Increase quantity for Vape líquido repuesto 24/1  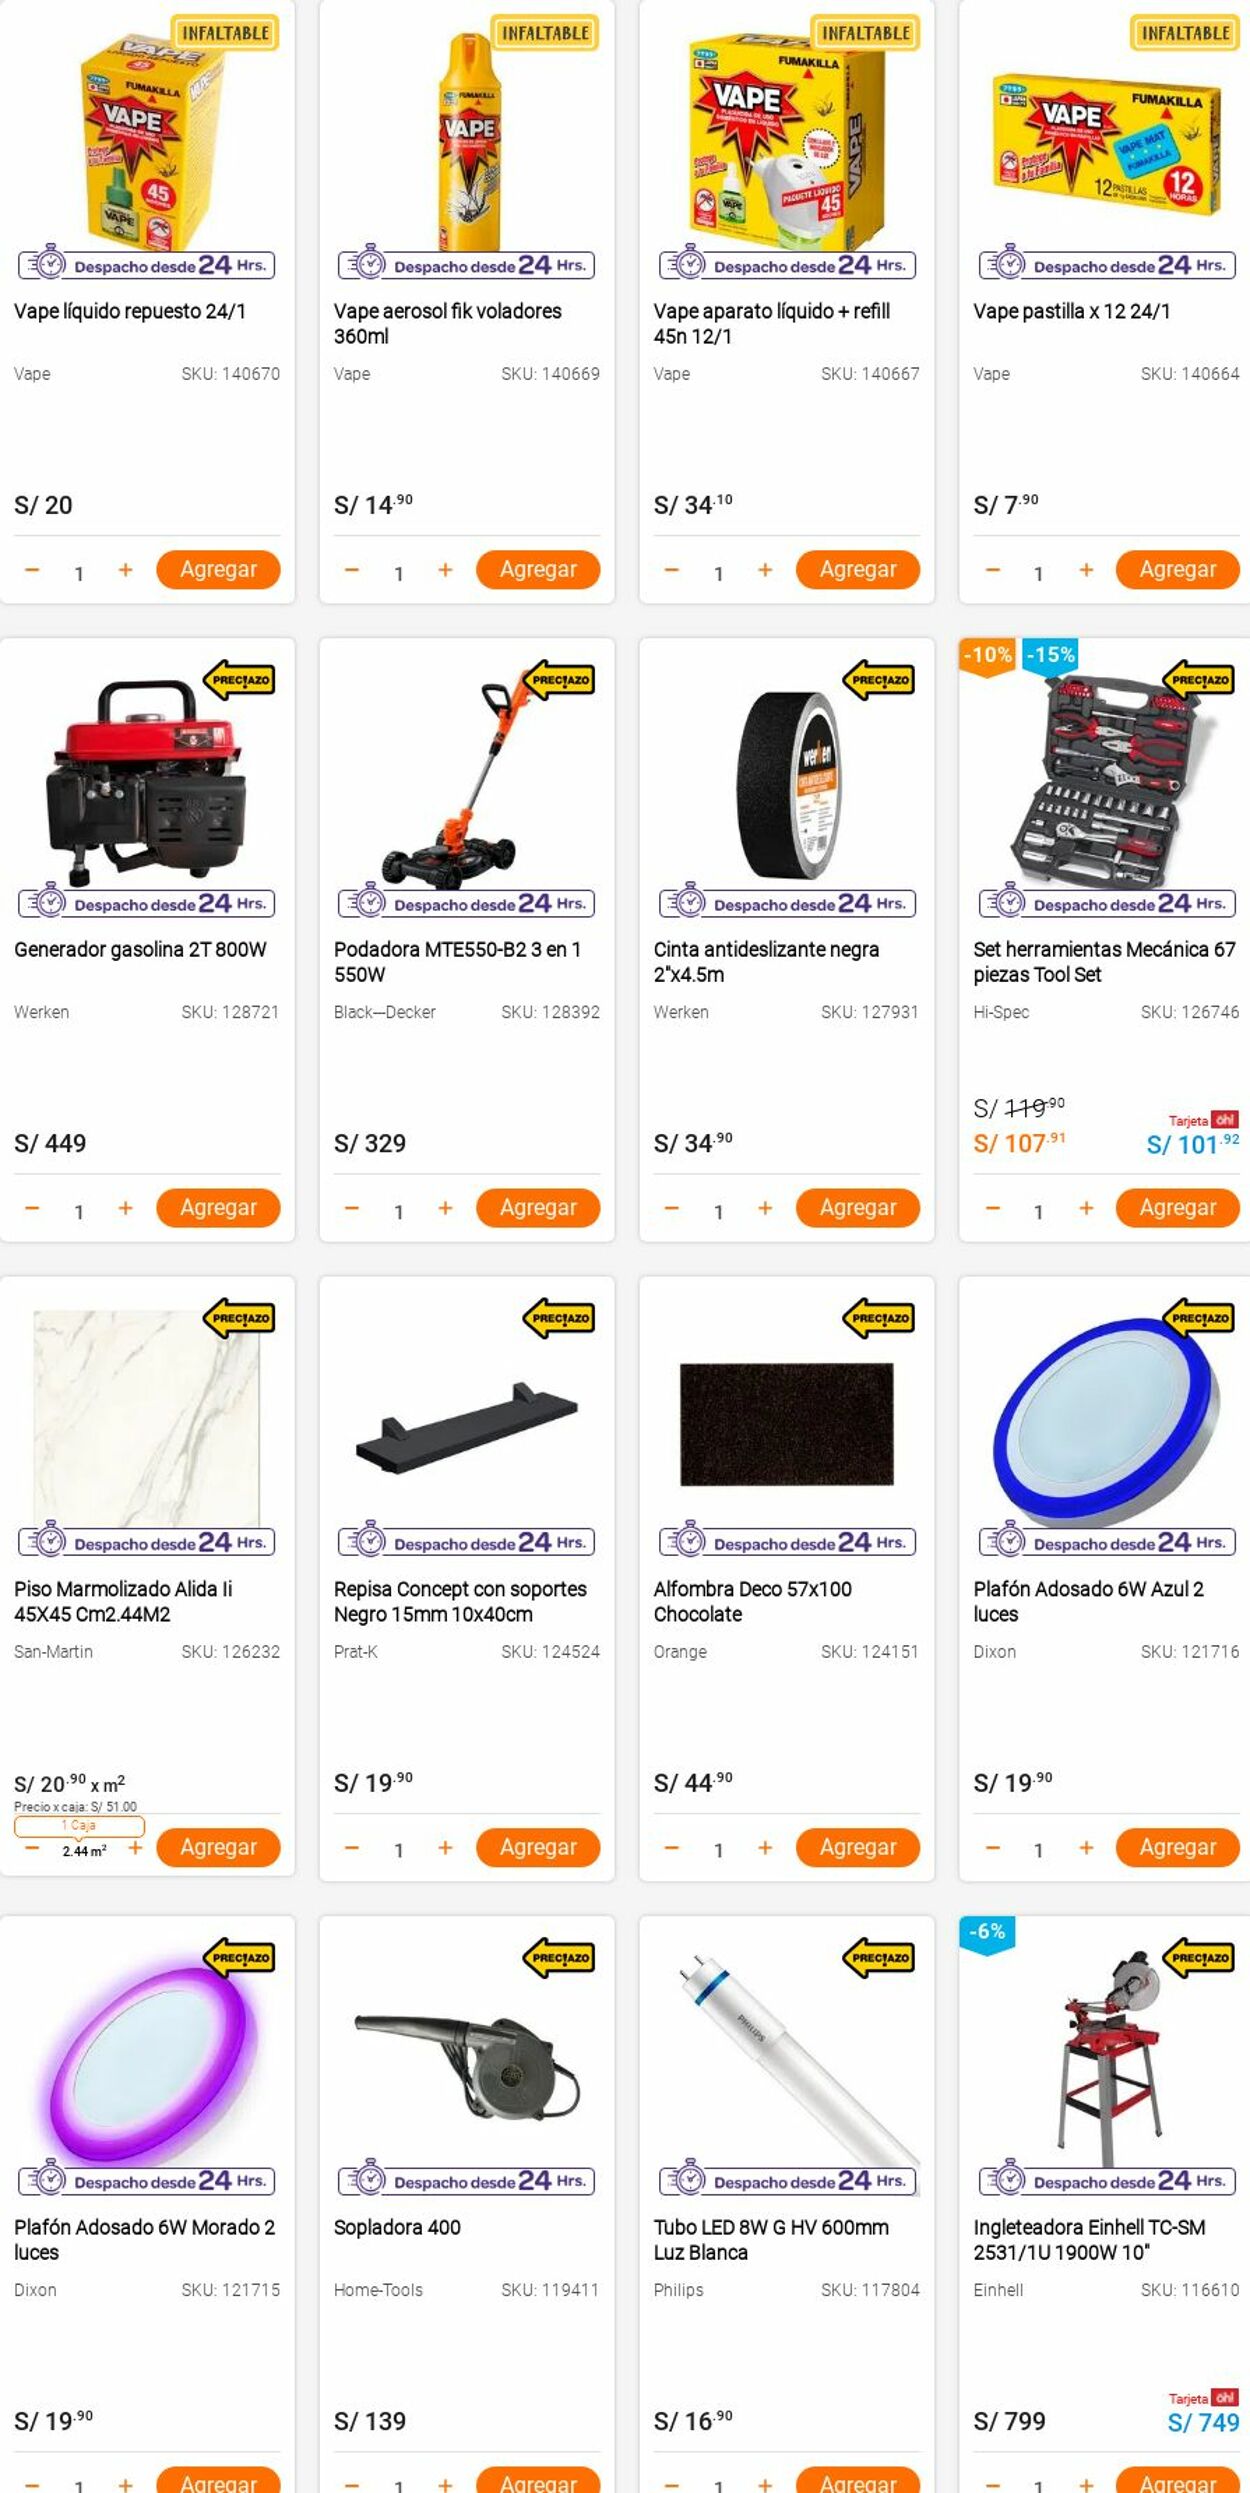tap(125, 570)
